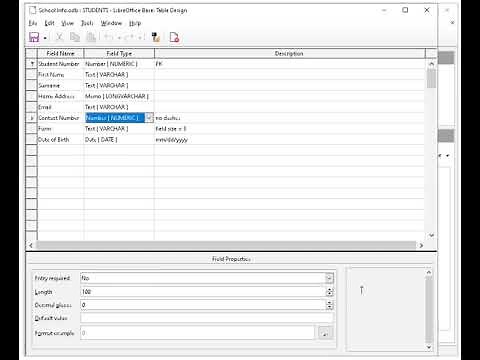This screenshot has width=480, height=360.
Task: Click the Description column header
Action: coord(289,53)
